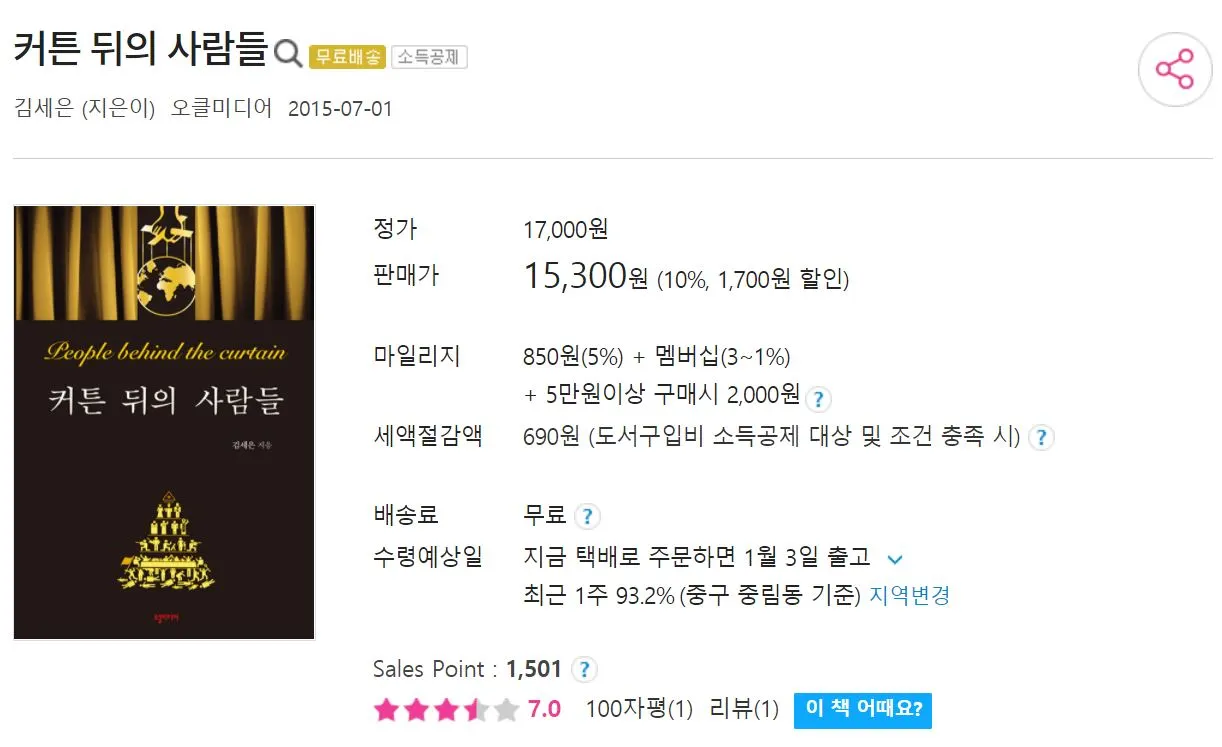Click the help icon next to 2,000원 mileage

click(x=818, y=399)
